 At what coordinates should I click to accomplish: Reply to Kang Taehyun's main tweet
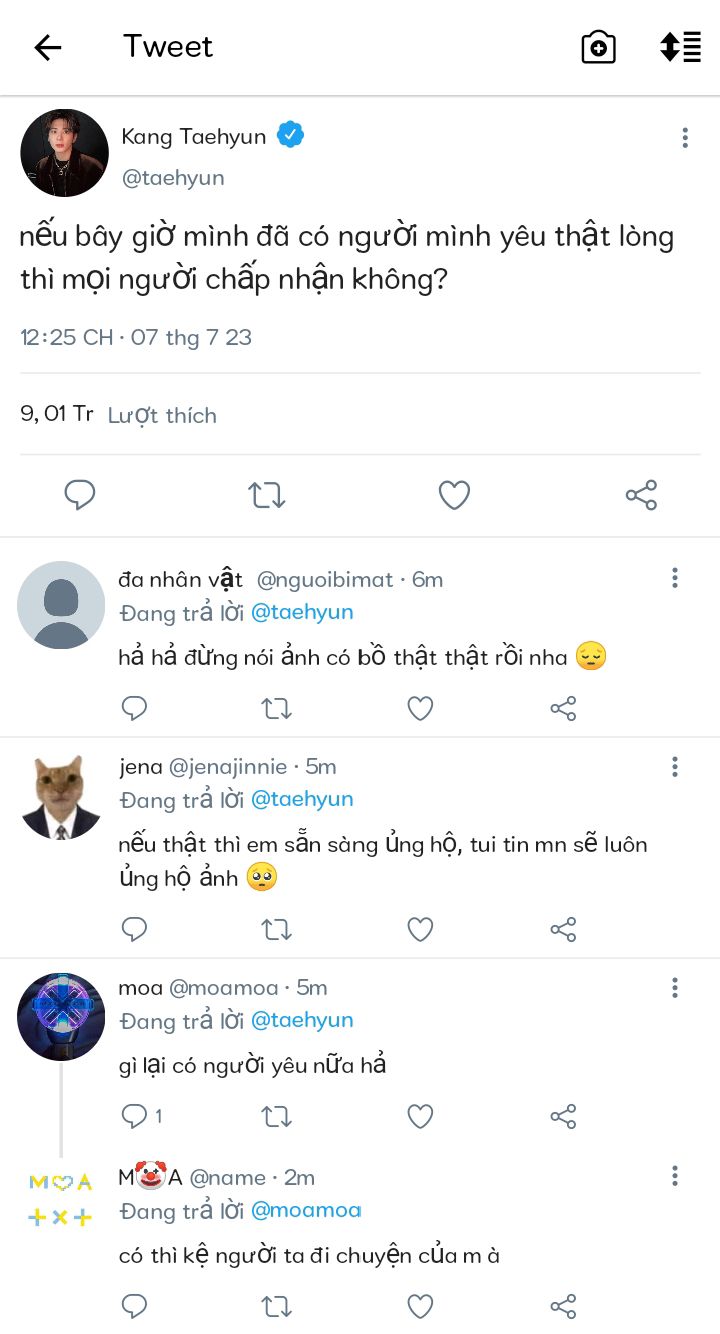point(80,495)
